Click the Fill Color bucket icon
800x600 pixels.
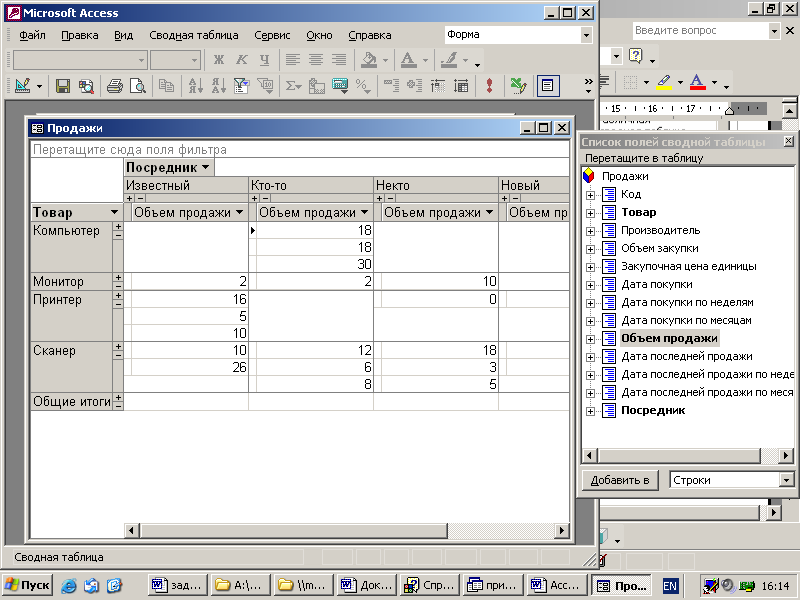(369, 60)
